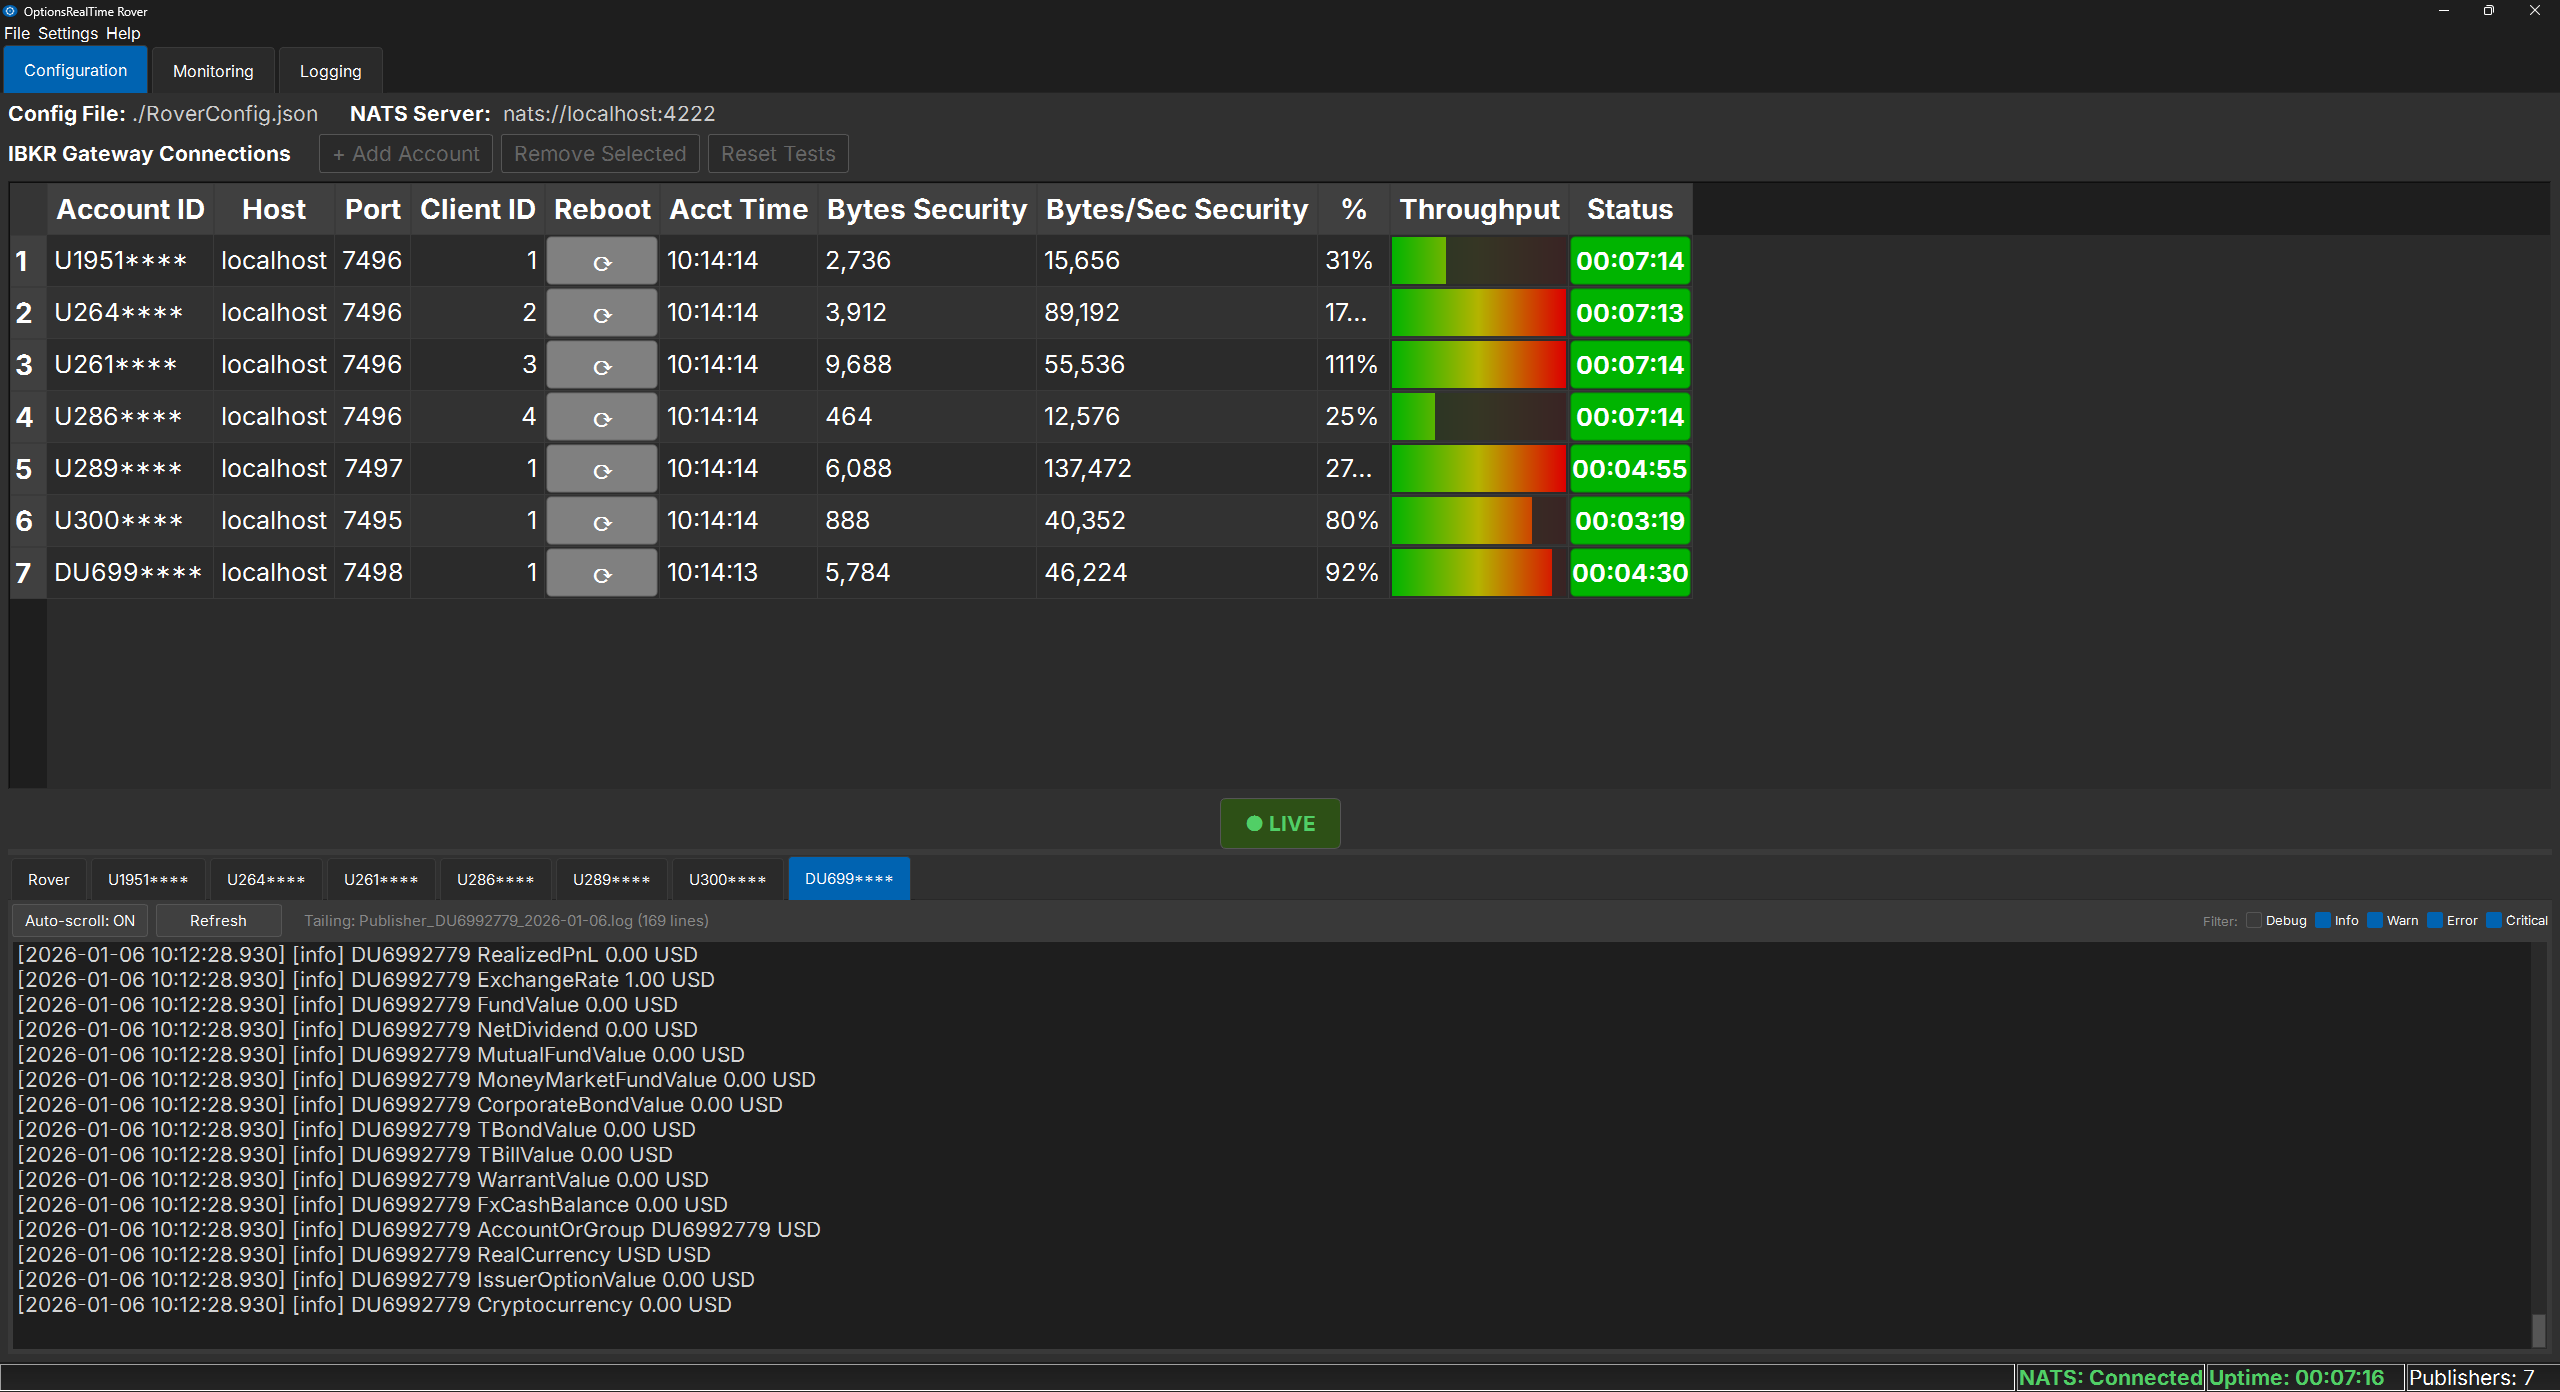Image resolution: width=2560 pixels, height=1392 pixels.
Task: Reboot the DU699**** paper account
Action: coord(602,574)
